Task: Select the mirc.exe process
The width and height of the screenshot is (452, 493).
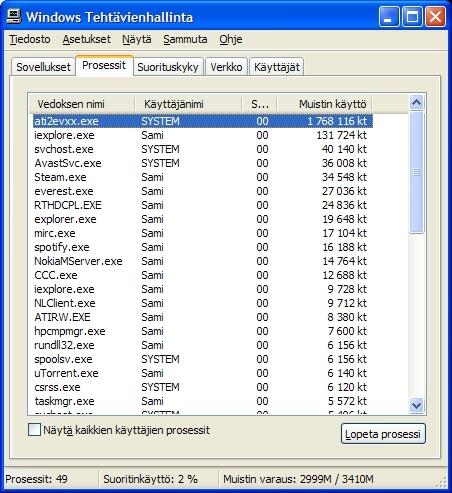Action: (x=203, y=233)
